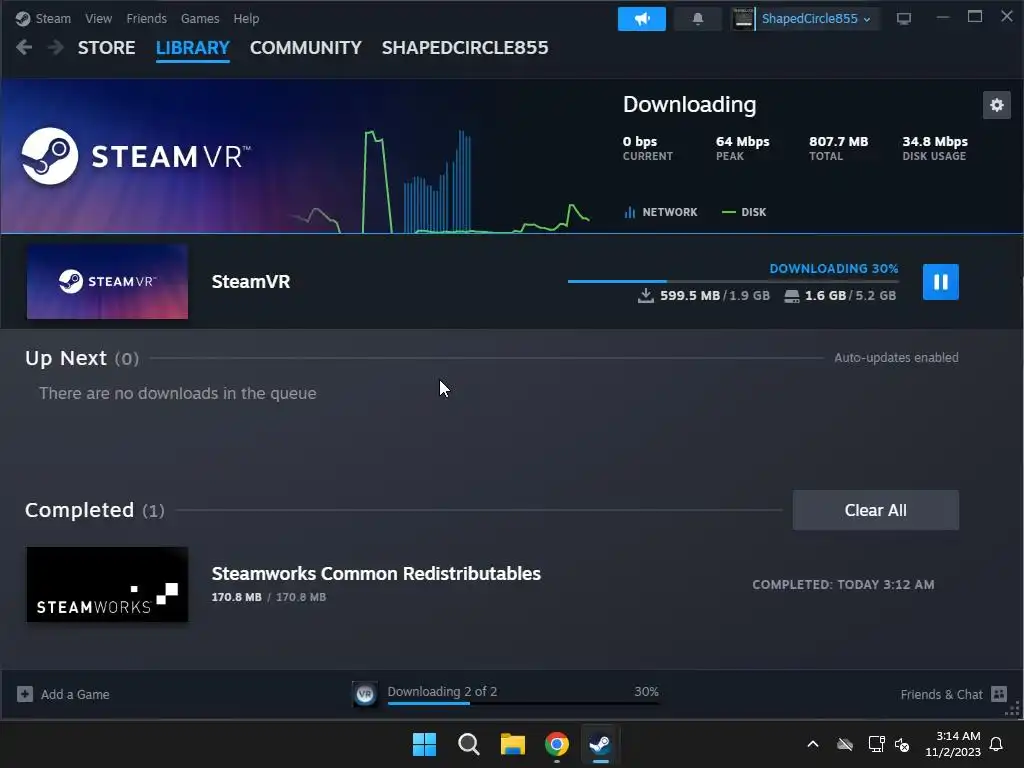Pause the SteamVR download

940,281
